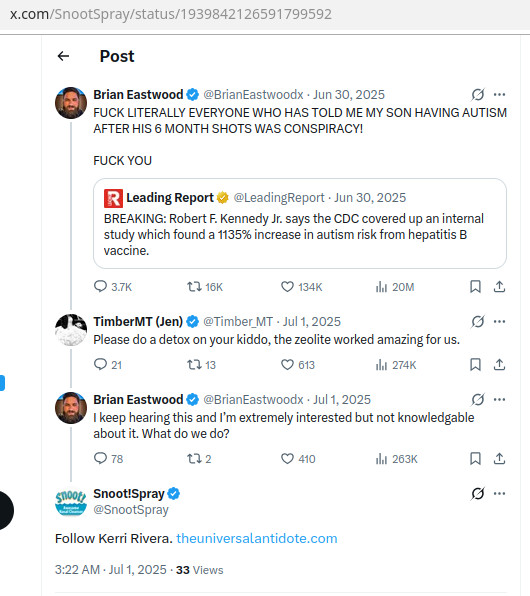Like TimberMT's reply with 613 likes
The height and width of the screenshot is (596, 530).
tap(287, 365)
